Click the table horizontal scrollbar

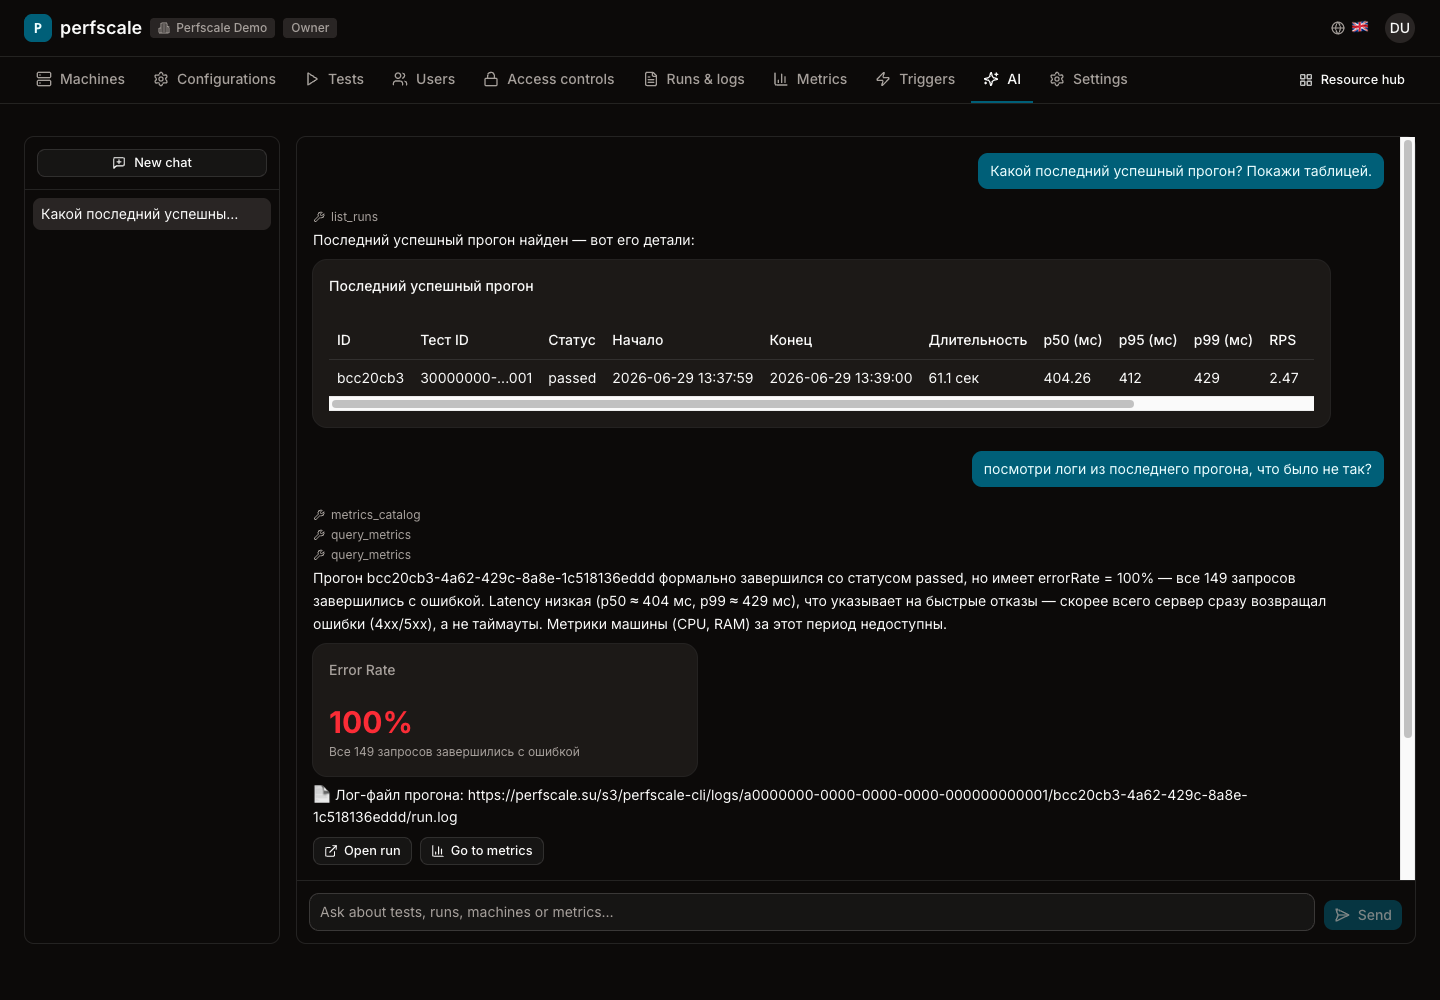click(x=732, y=404)
